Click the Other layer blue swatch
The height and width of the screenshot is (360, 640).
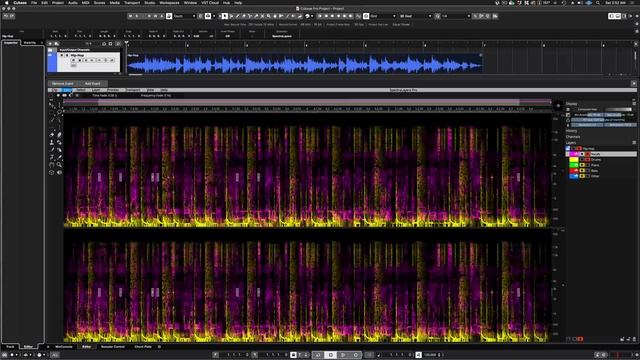pyautogui.click(x=574, y=176)
